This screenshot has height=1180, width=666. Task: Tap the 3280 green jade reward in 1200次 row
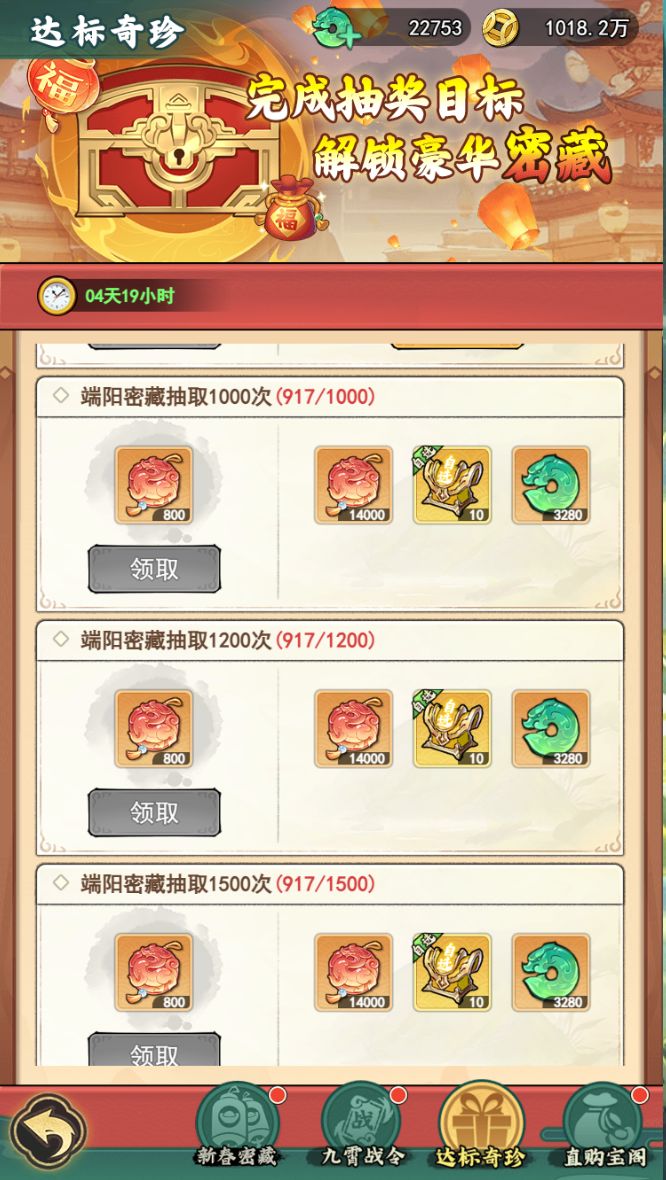(551, 728)
